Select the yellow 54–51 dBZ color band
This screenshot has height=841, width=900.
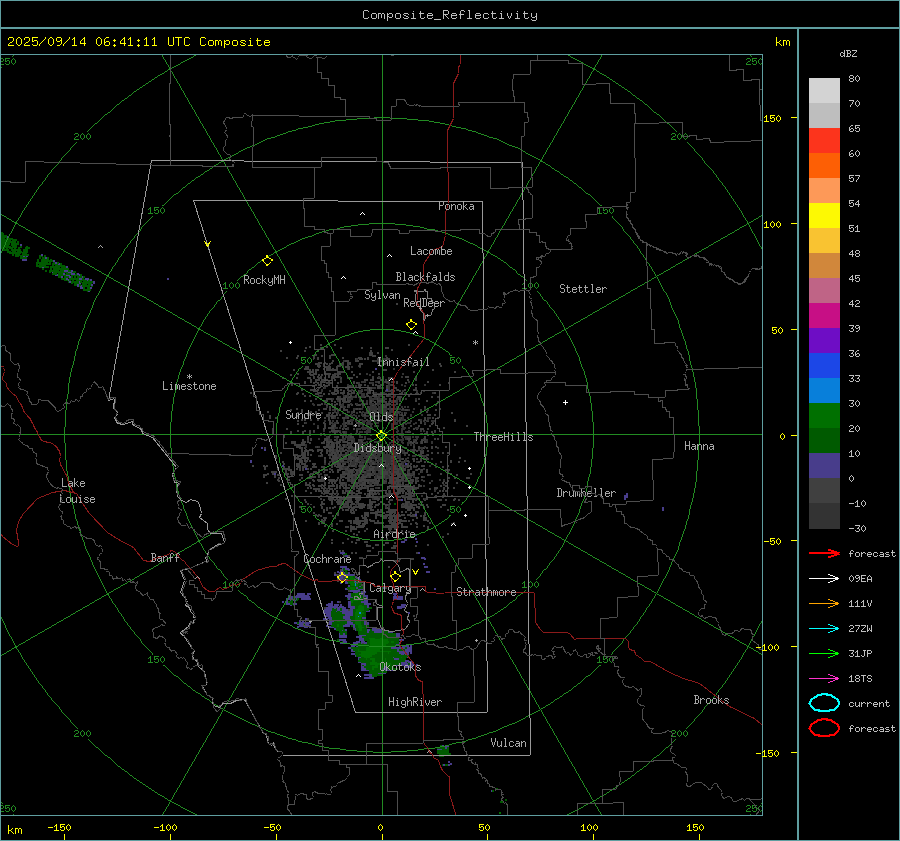click(x=824, y=216)
